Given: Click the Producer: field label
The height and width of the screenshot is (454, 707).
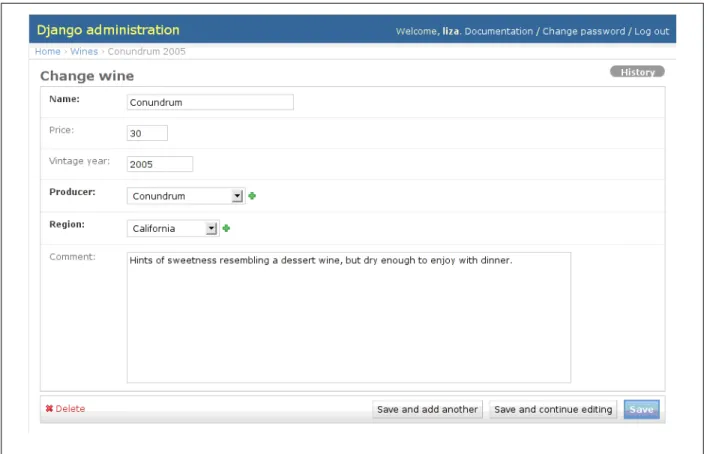Looking at the screenshot, I should pyautogui.click(x=72, y=192).
